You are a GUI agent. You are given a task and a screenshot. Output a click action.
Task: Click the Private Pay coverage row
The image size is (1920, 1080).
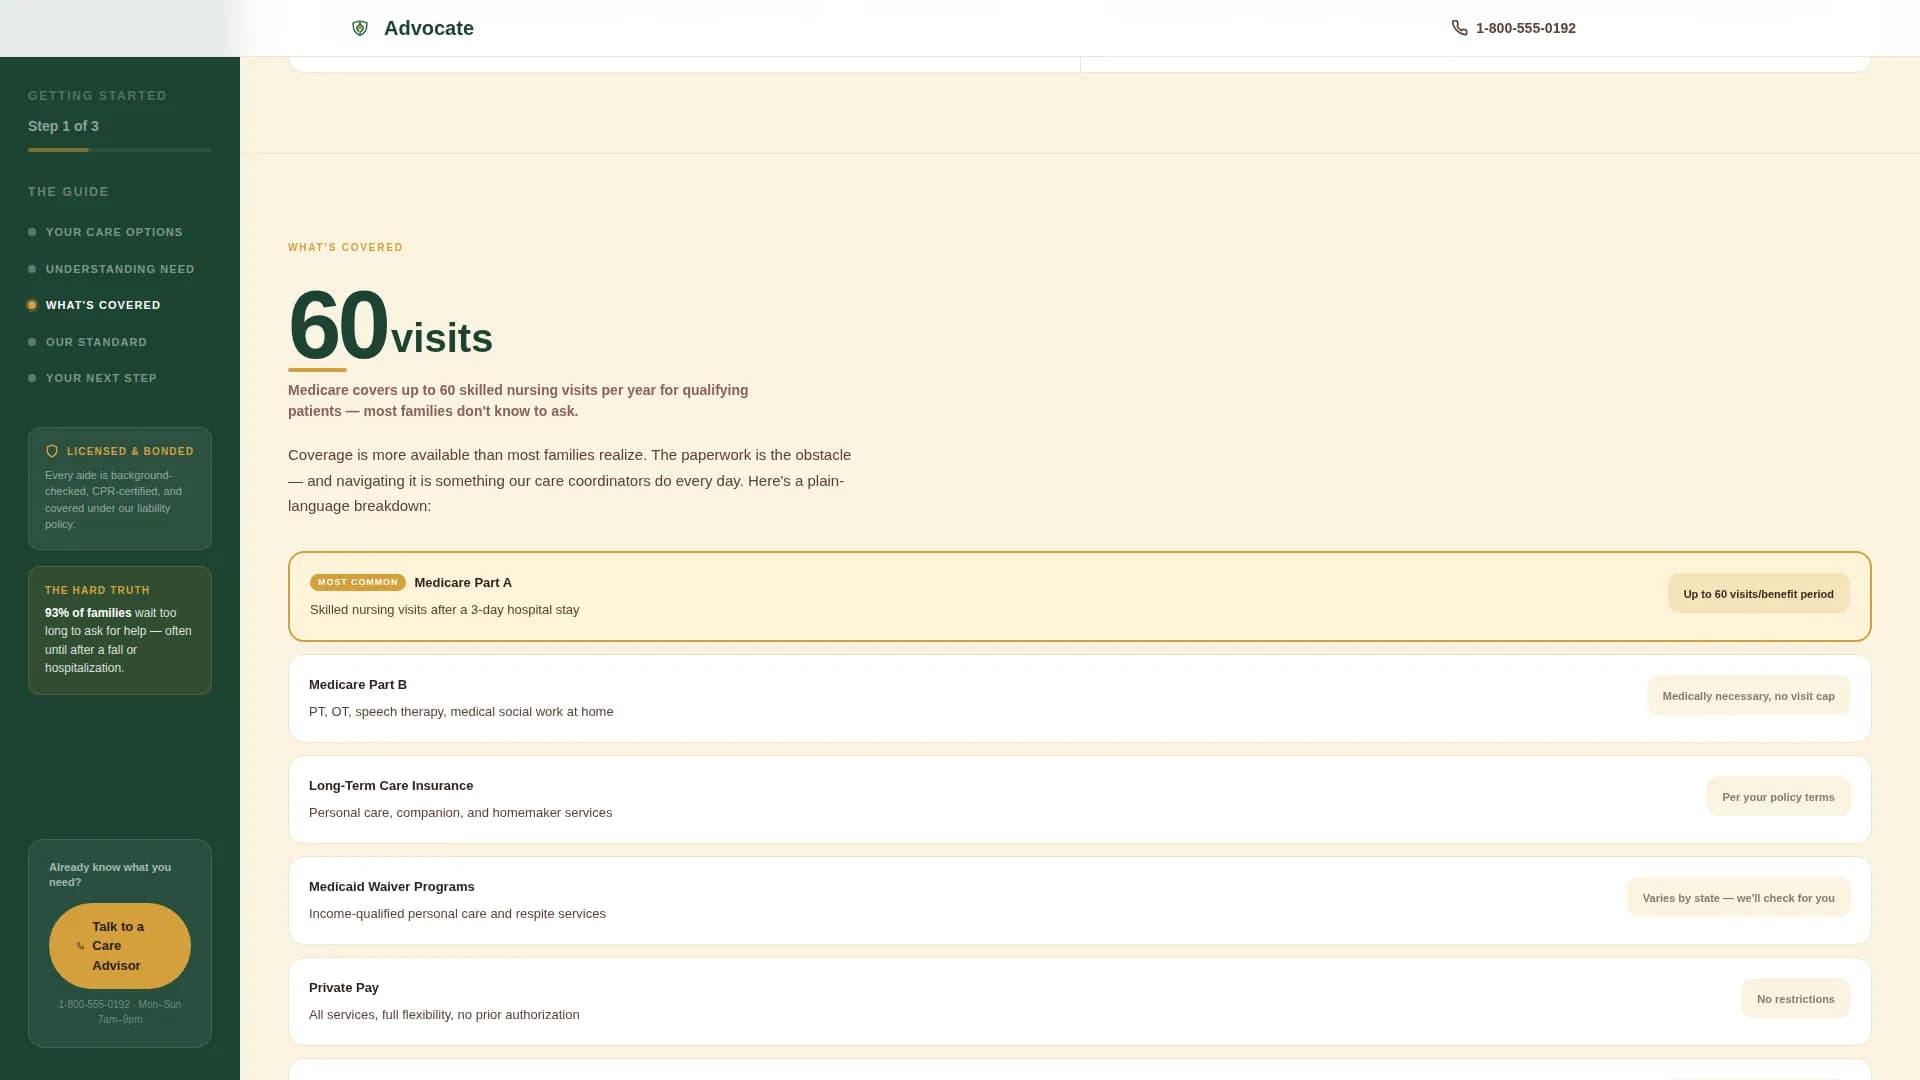click(x=1079, y=1001)
